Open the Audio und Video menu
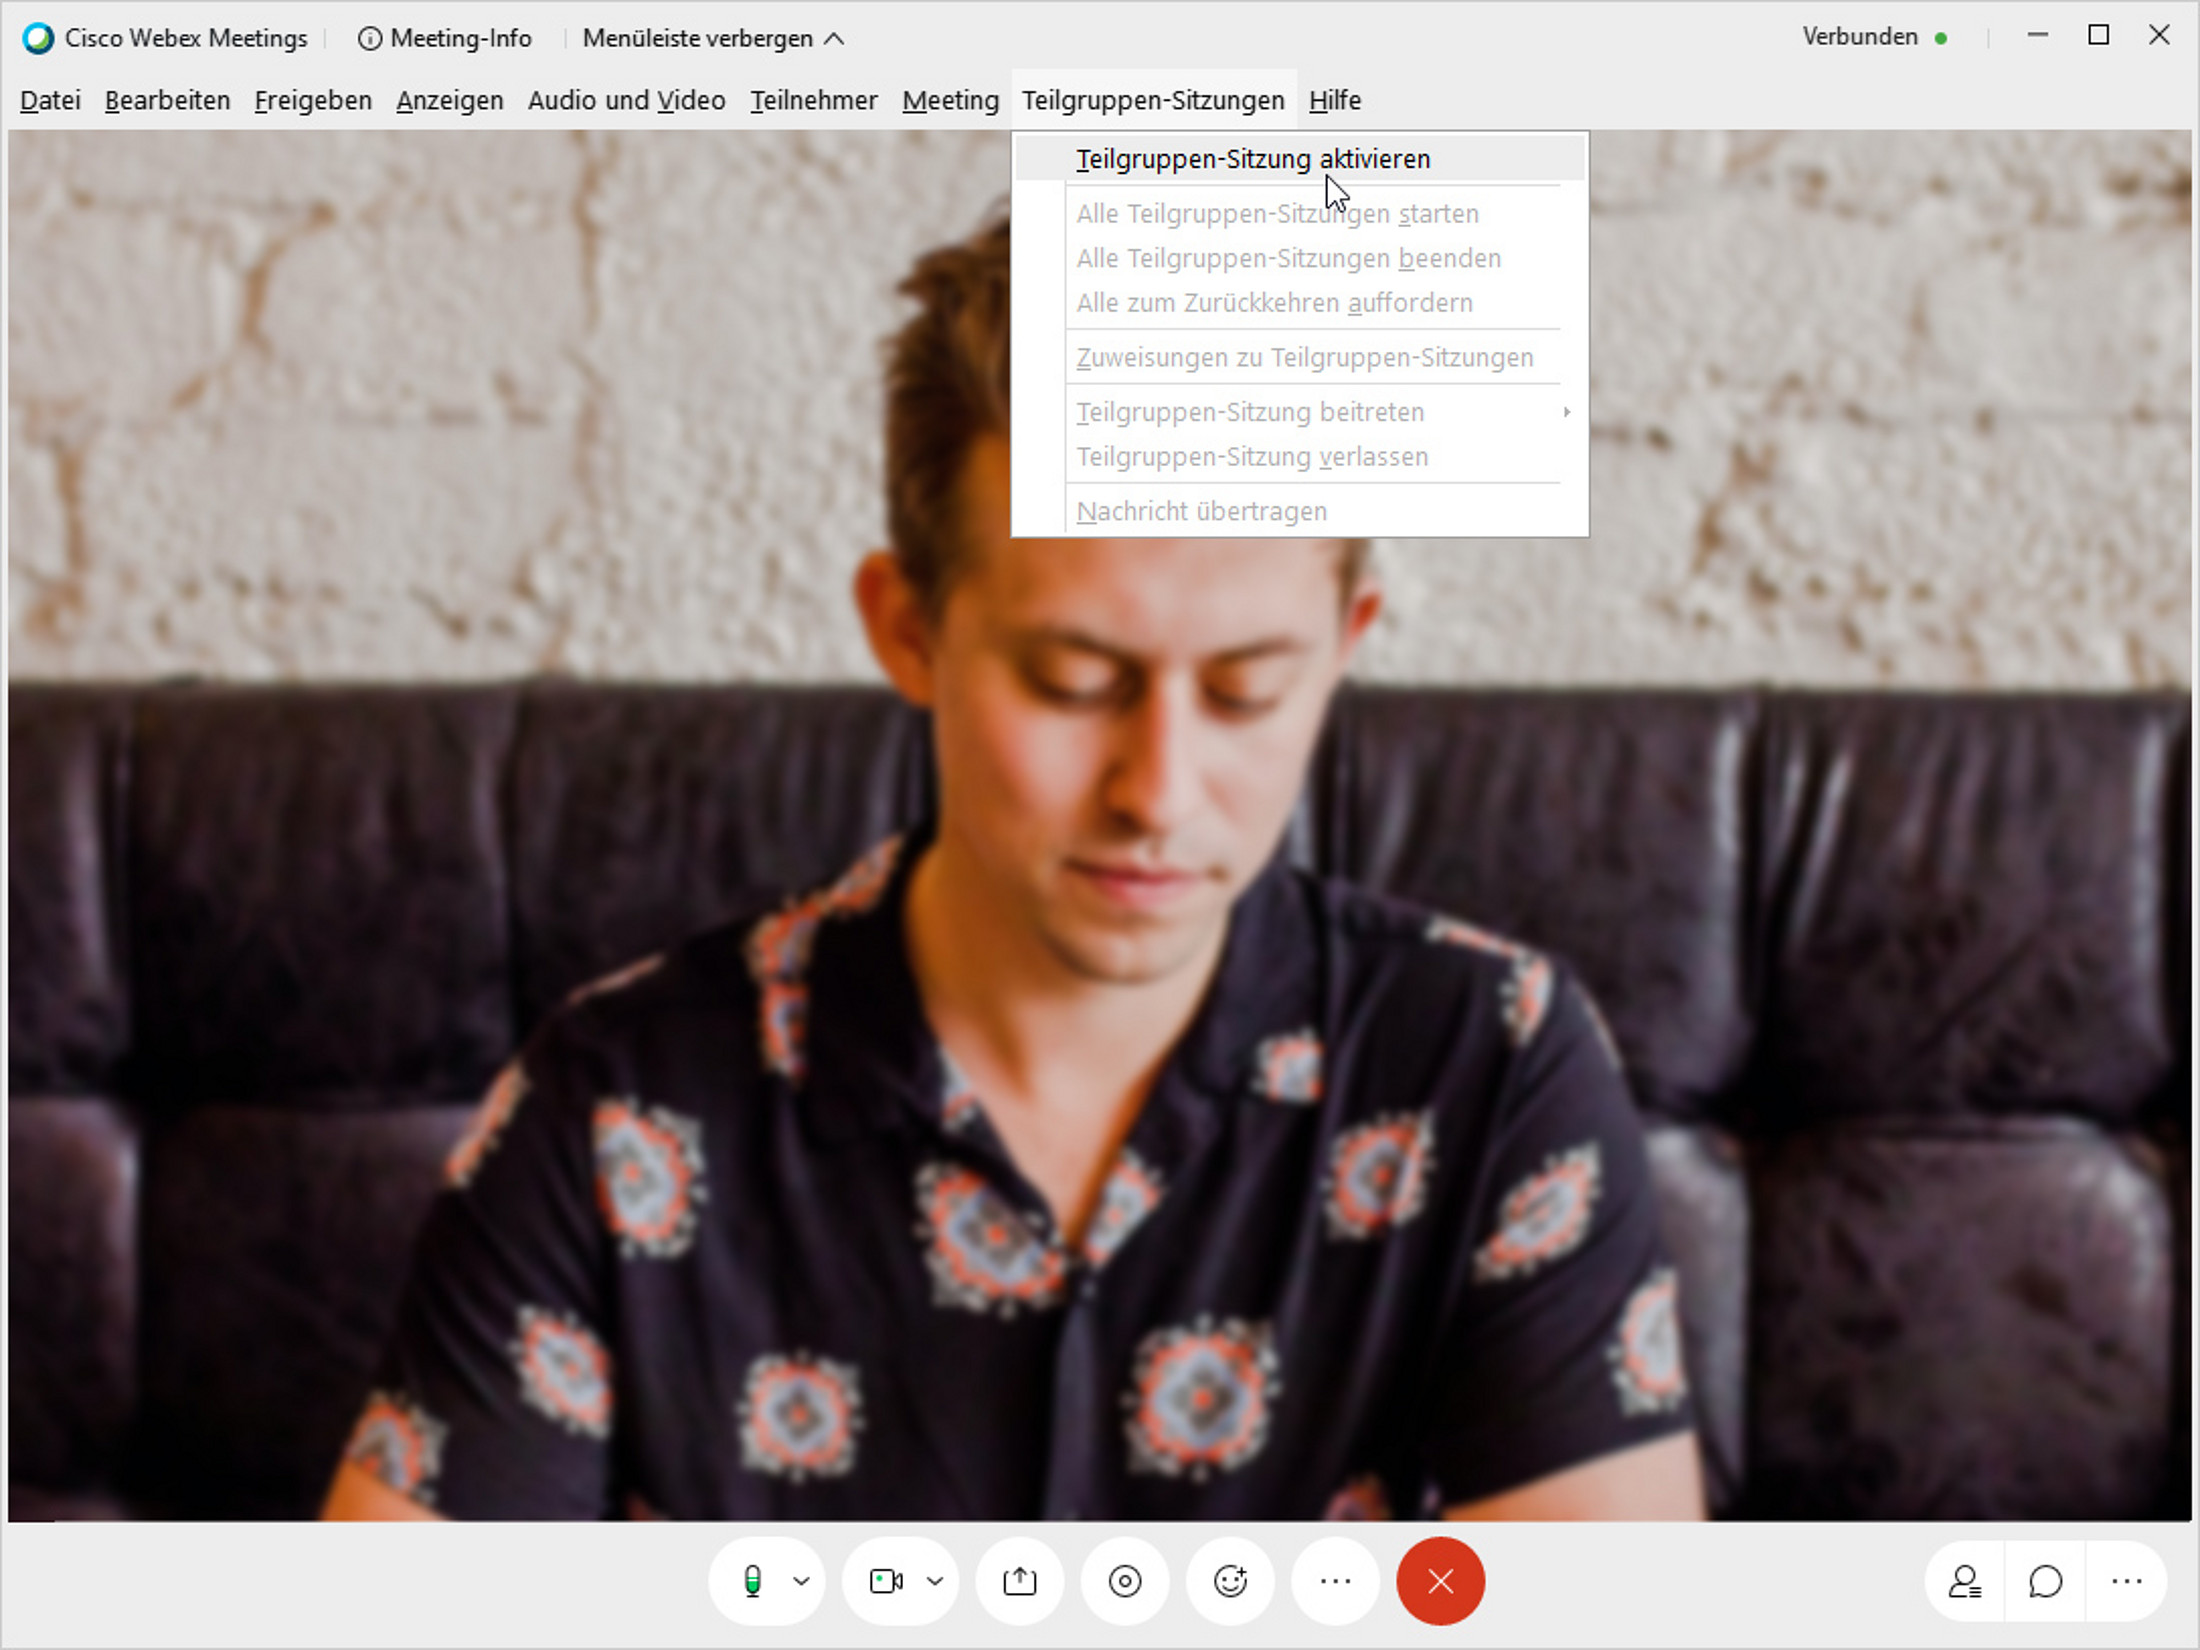The height and width of the screenshot is (1650, 2200). pyautogui.click(x=626, y=101)
